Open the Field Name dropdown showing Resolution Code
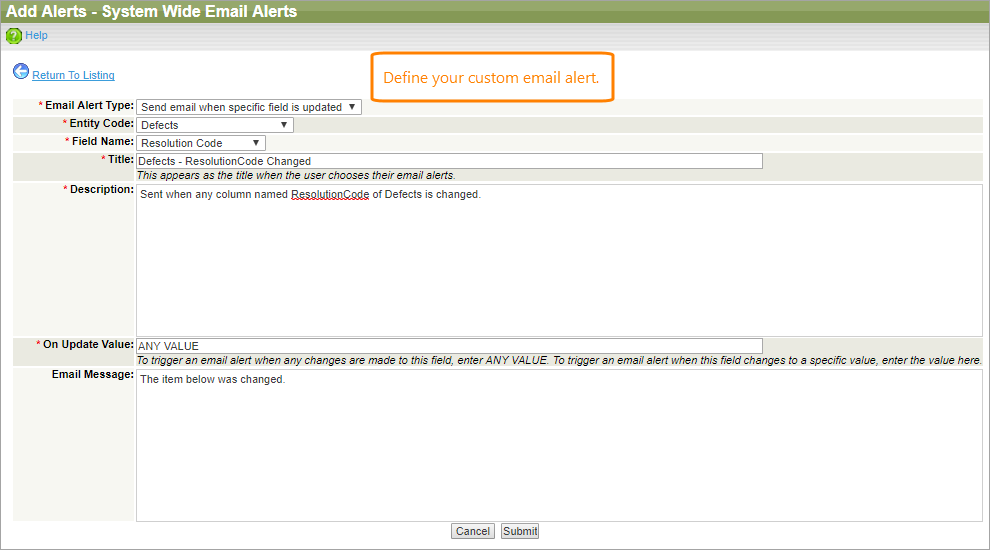Screen dimensions: 990x550 point(201,143)
